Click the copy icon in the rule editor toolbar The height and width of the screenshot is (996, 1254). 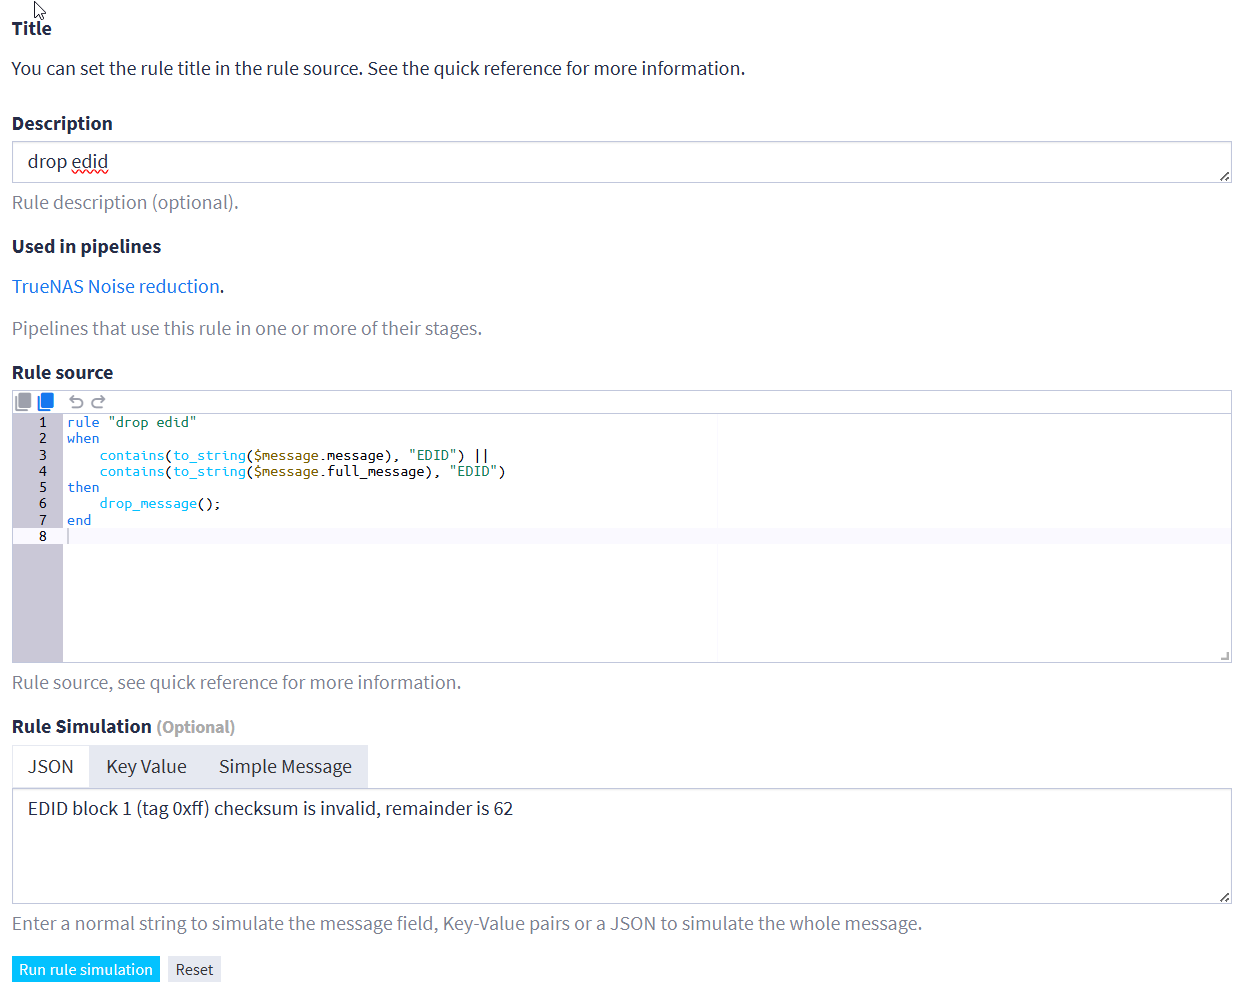click(x=23, y=402)
